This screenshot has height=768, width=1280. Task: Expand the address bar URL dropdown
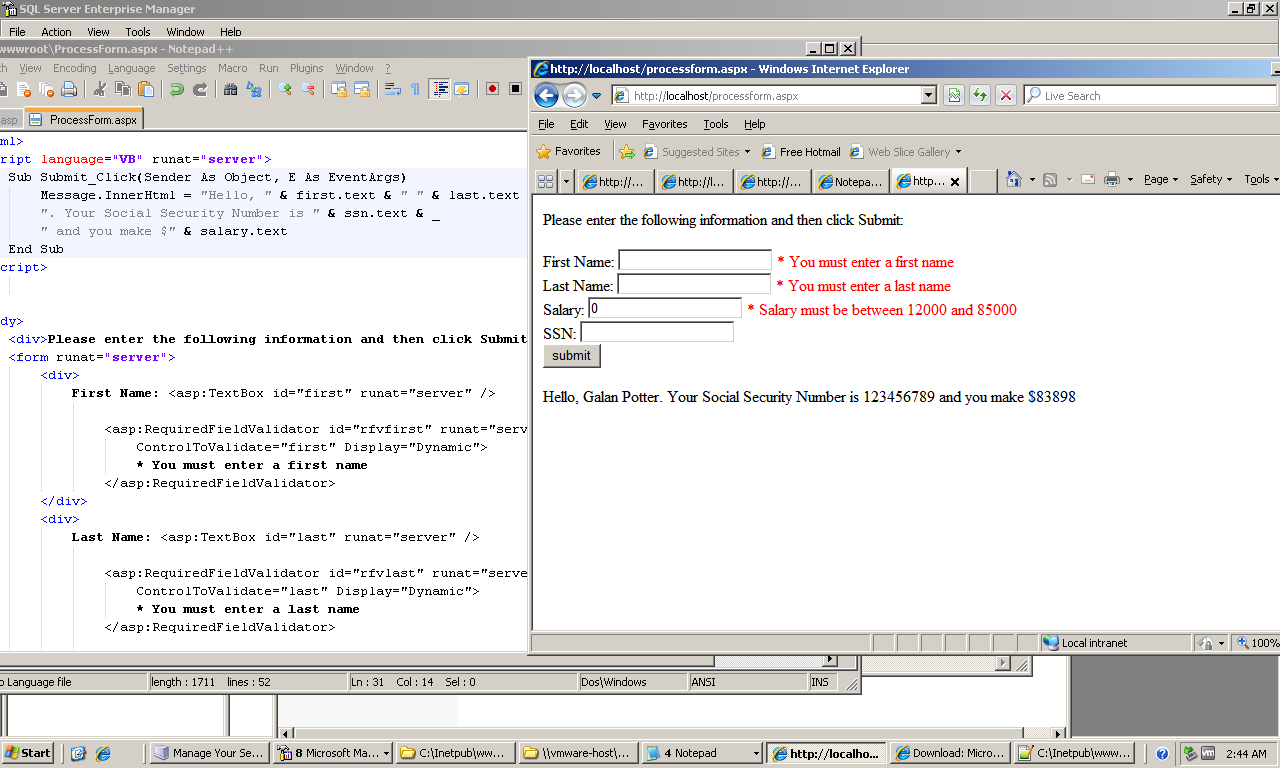[x=929, y=96]
